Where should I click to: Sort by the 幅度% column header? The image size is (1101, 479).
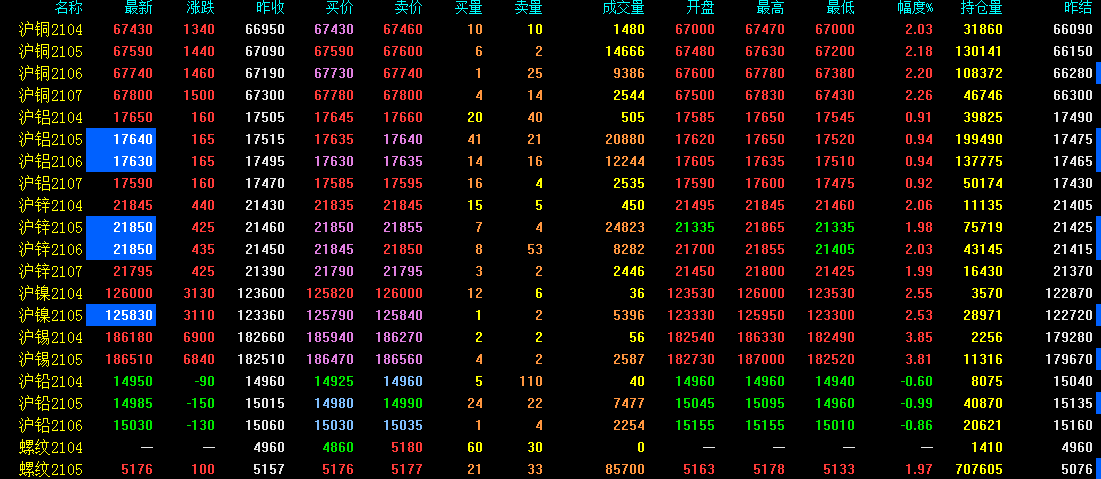916,8
